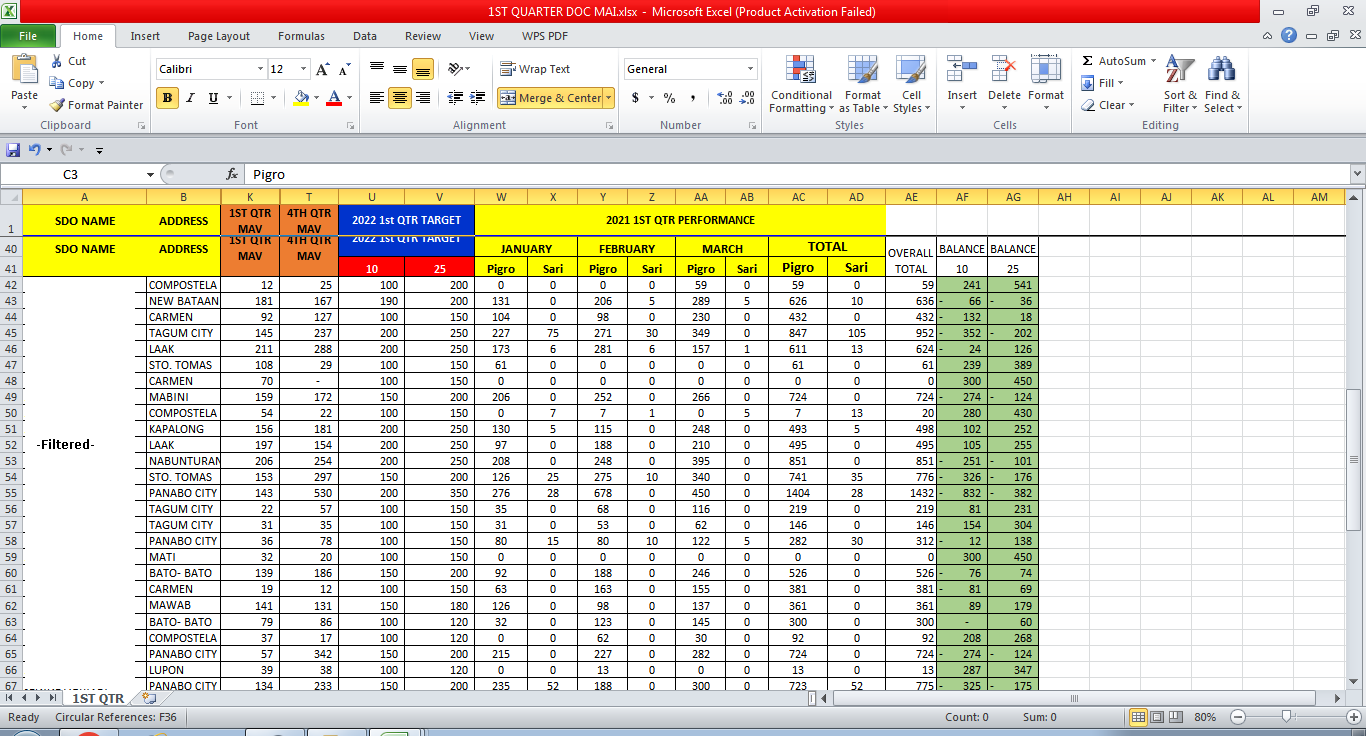Switch to the Data tab

365,36
